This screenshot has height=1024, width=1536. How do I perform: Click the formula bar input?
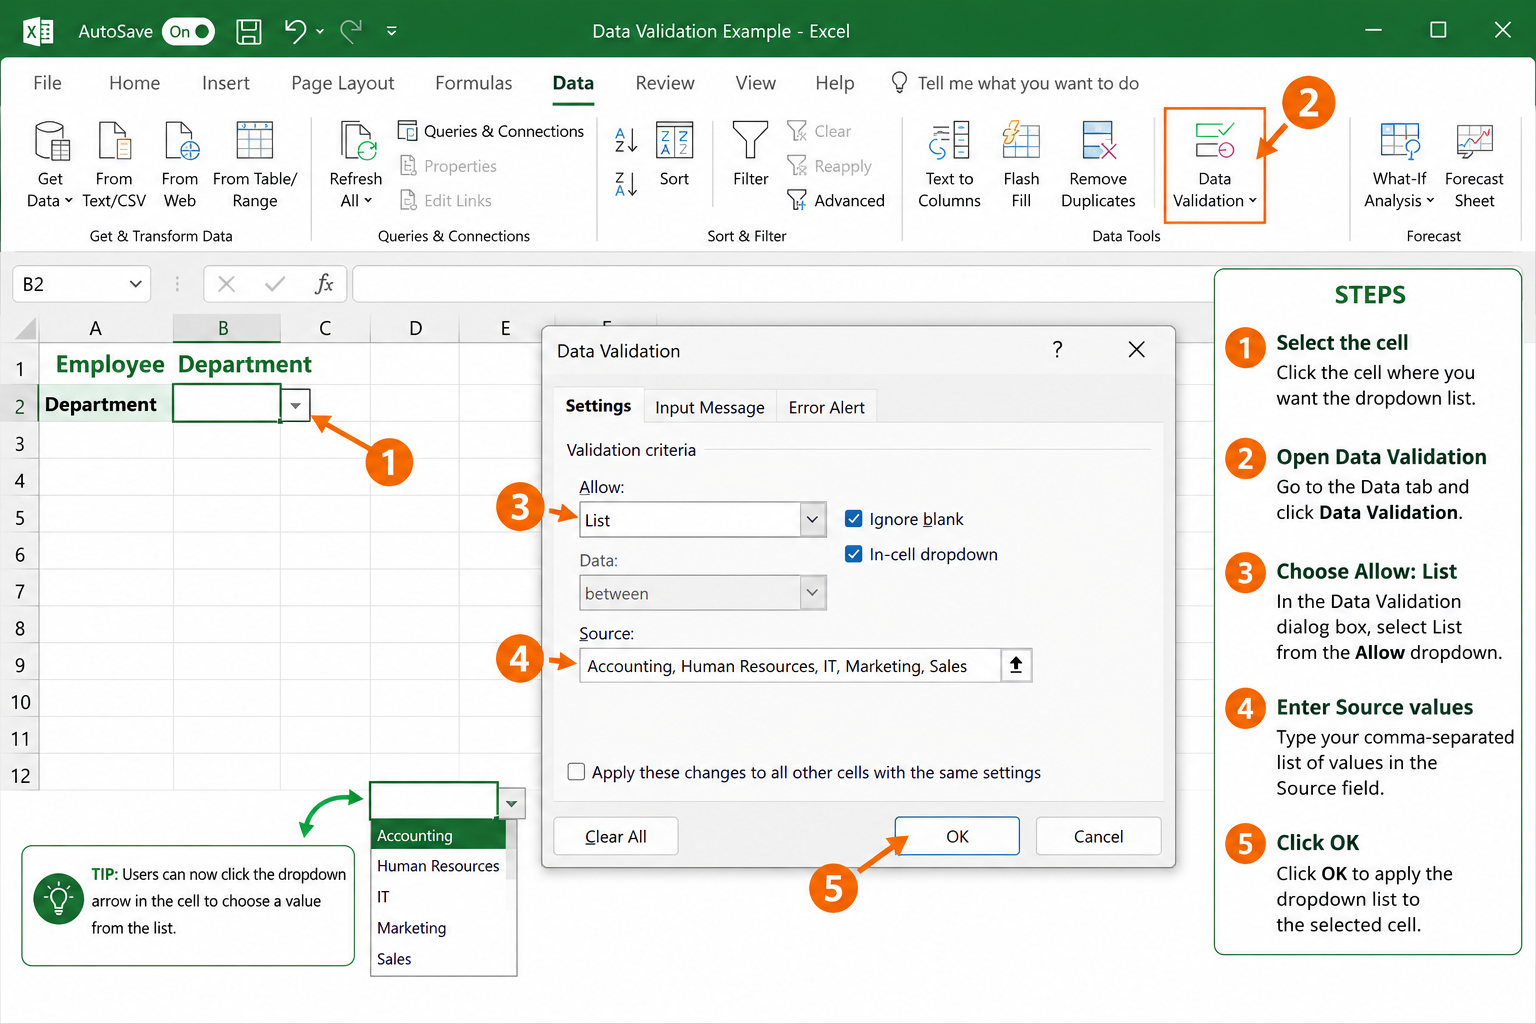point(782,284)
